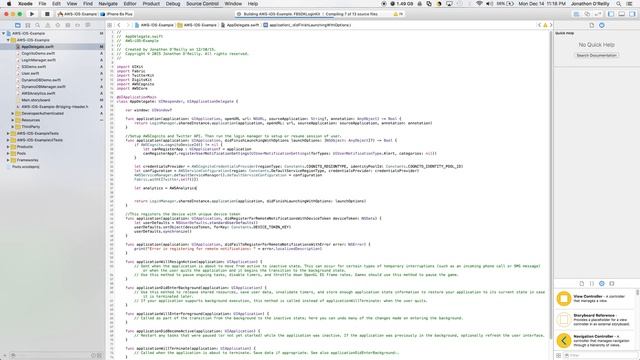Open the Issue navigator
Image resolution: width=640 pixels, height=360 pixels.
pos(48,25)
